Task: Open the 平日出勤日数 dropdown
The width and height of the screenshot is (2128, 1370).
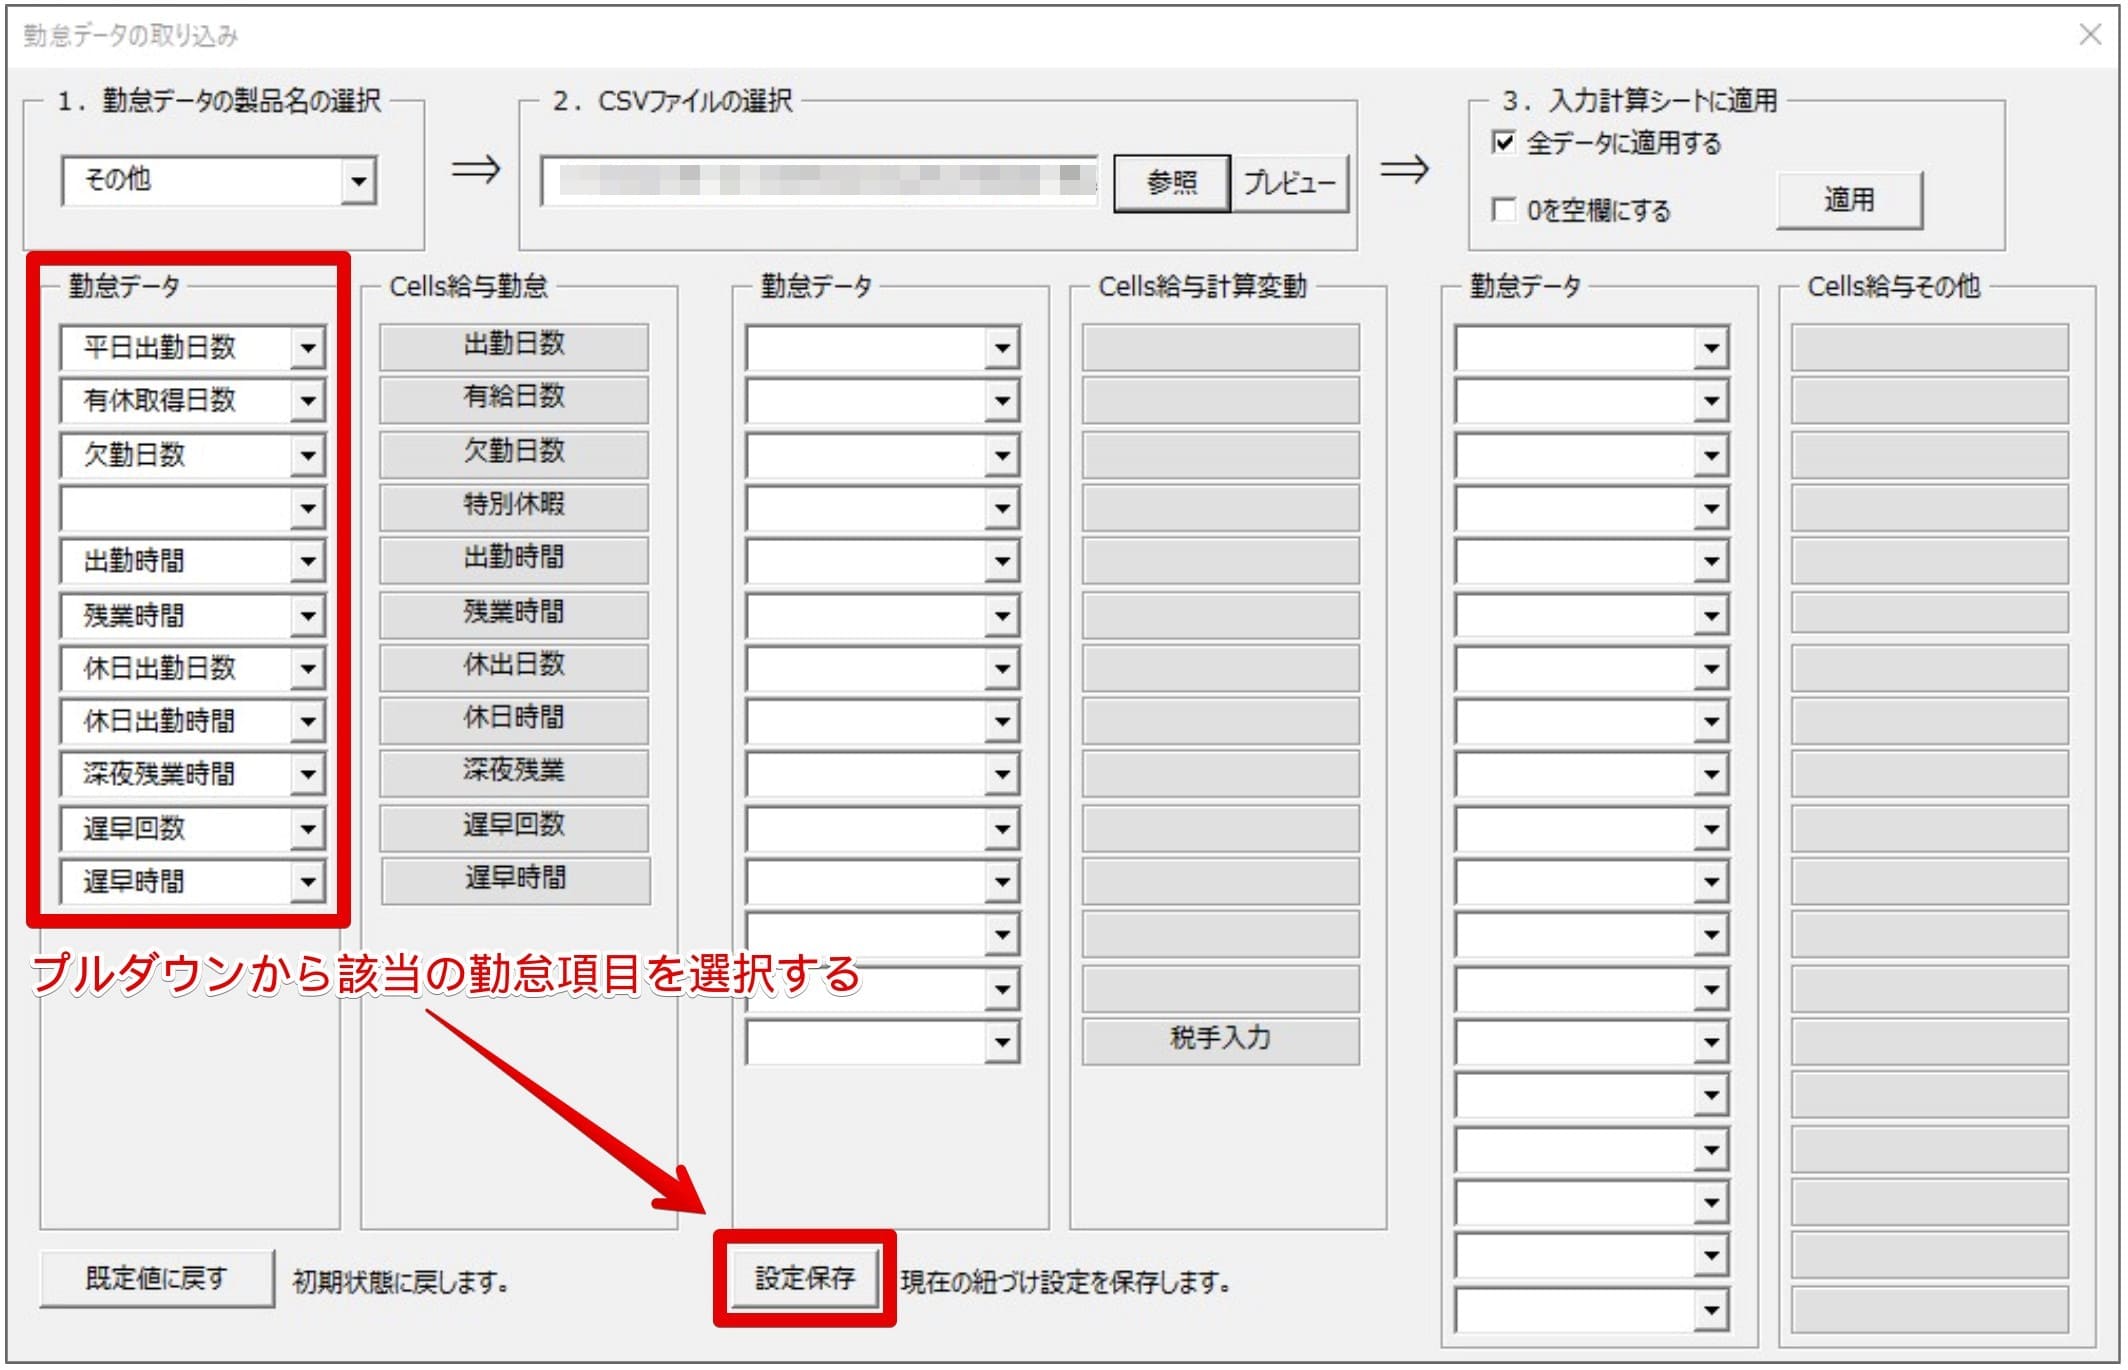Action: (x=310, y=348)
